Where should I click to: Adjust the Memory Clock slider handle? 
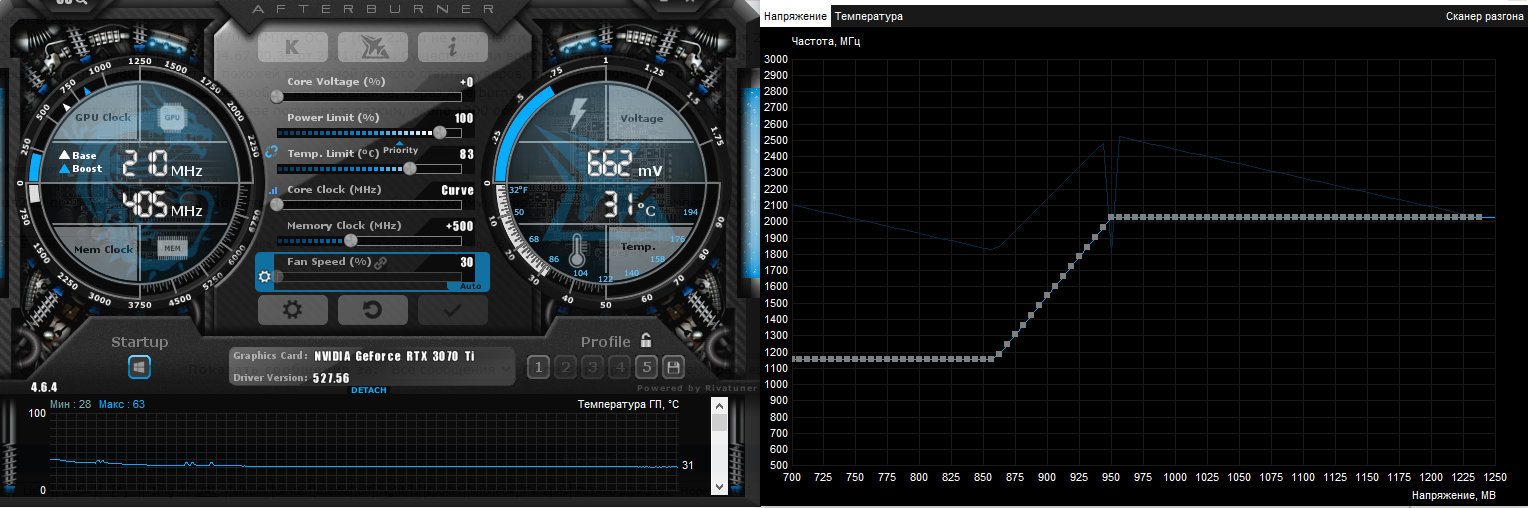pos(350,240)
